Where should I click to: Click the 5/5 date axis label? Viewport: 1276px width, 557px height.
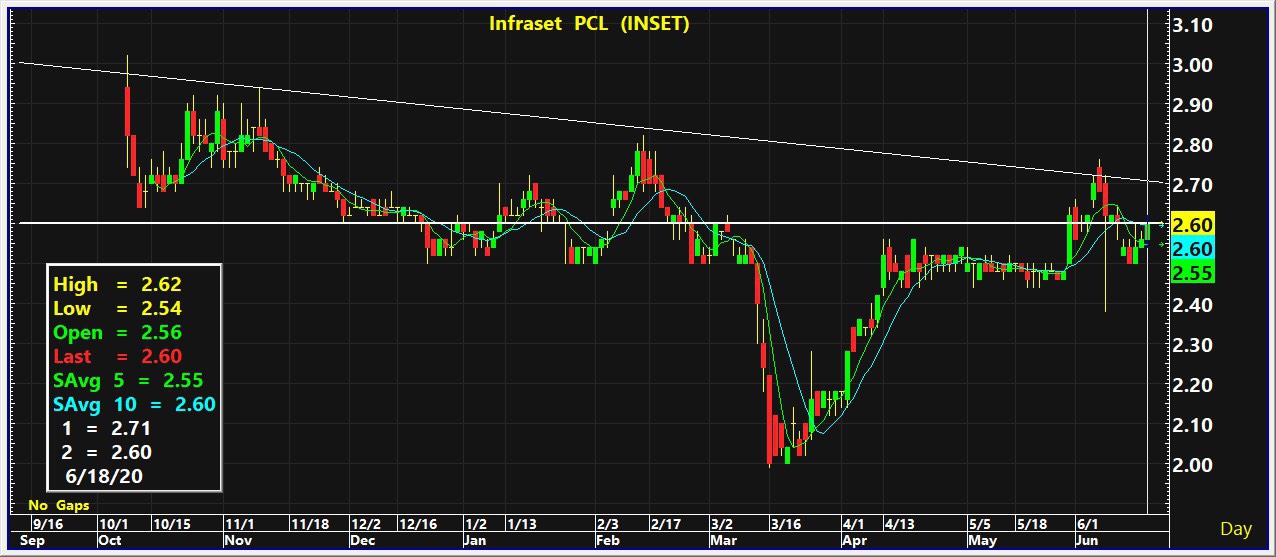(x=980, y=524)
